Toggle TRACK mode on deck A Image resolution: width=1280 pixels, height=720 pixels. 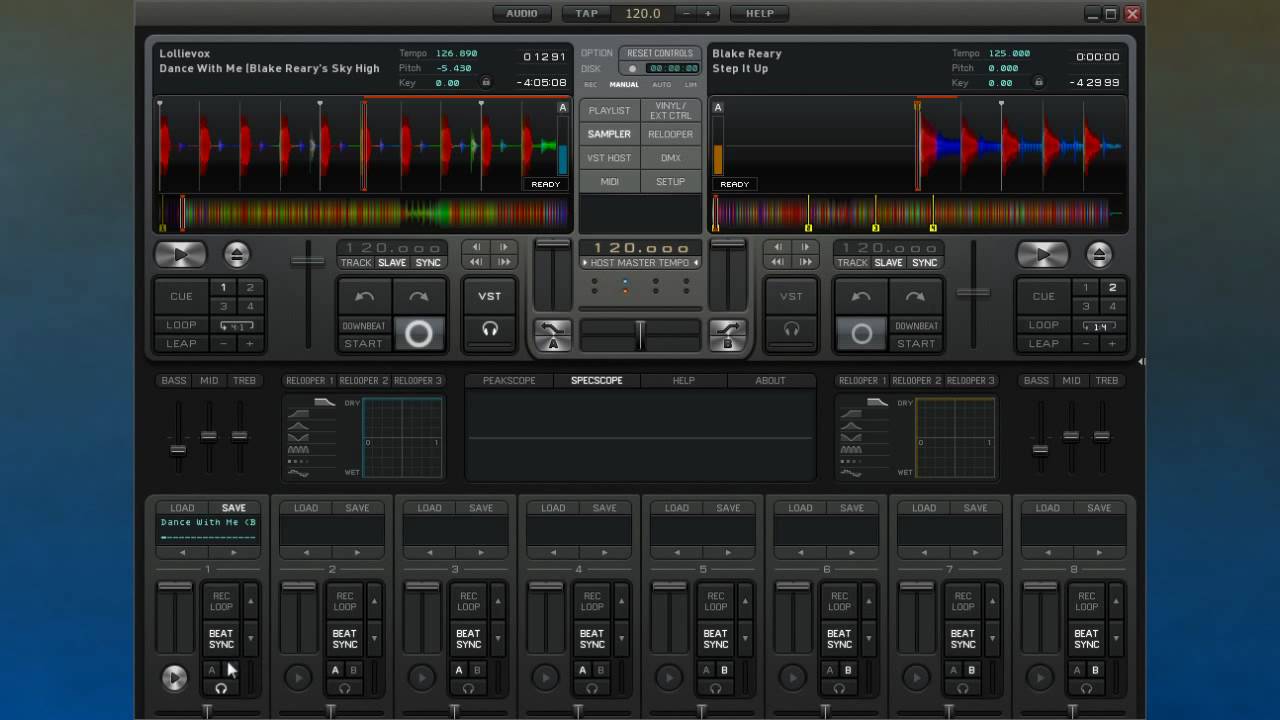pos(356,263)
